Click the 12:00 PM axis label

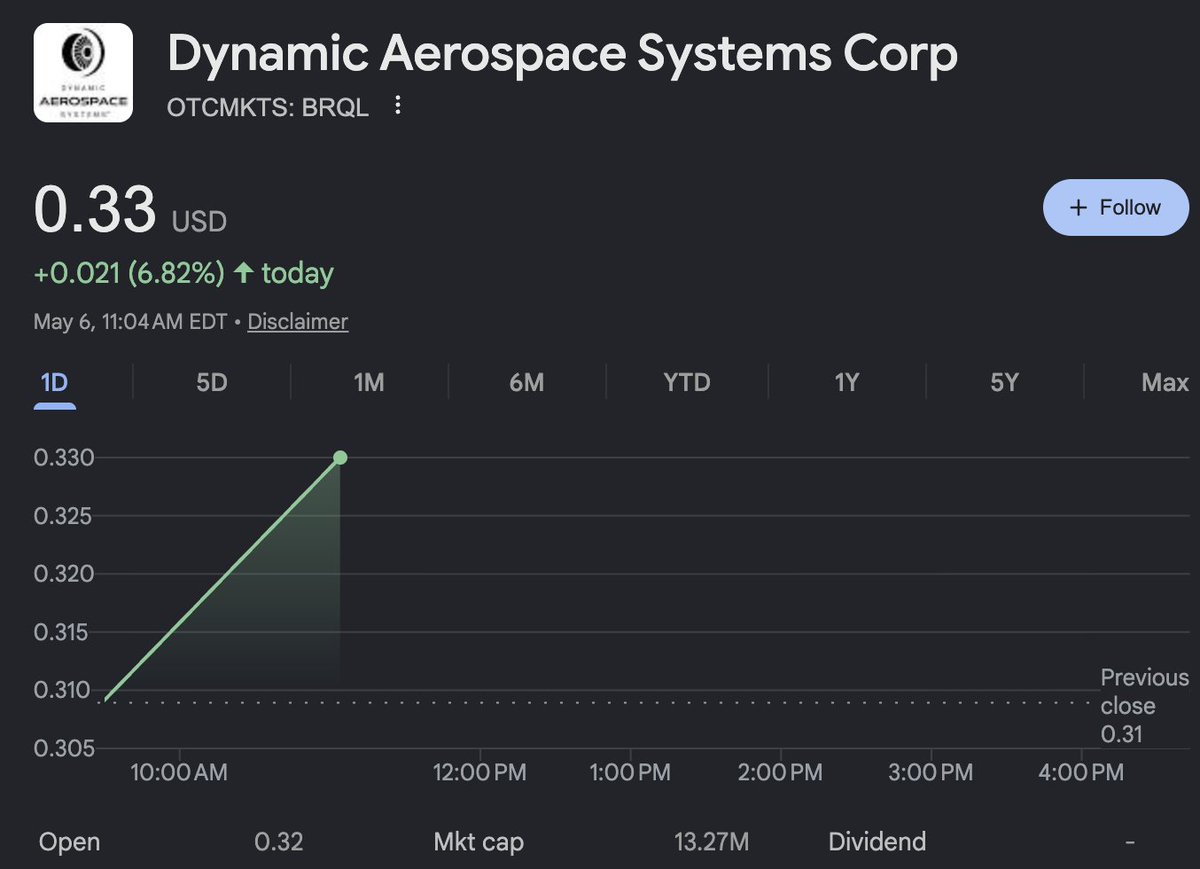[479, 773]
